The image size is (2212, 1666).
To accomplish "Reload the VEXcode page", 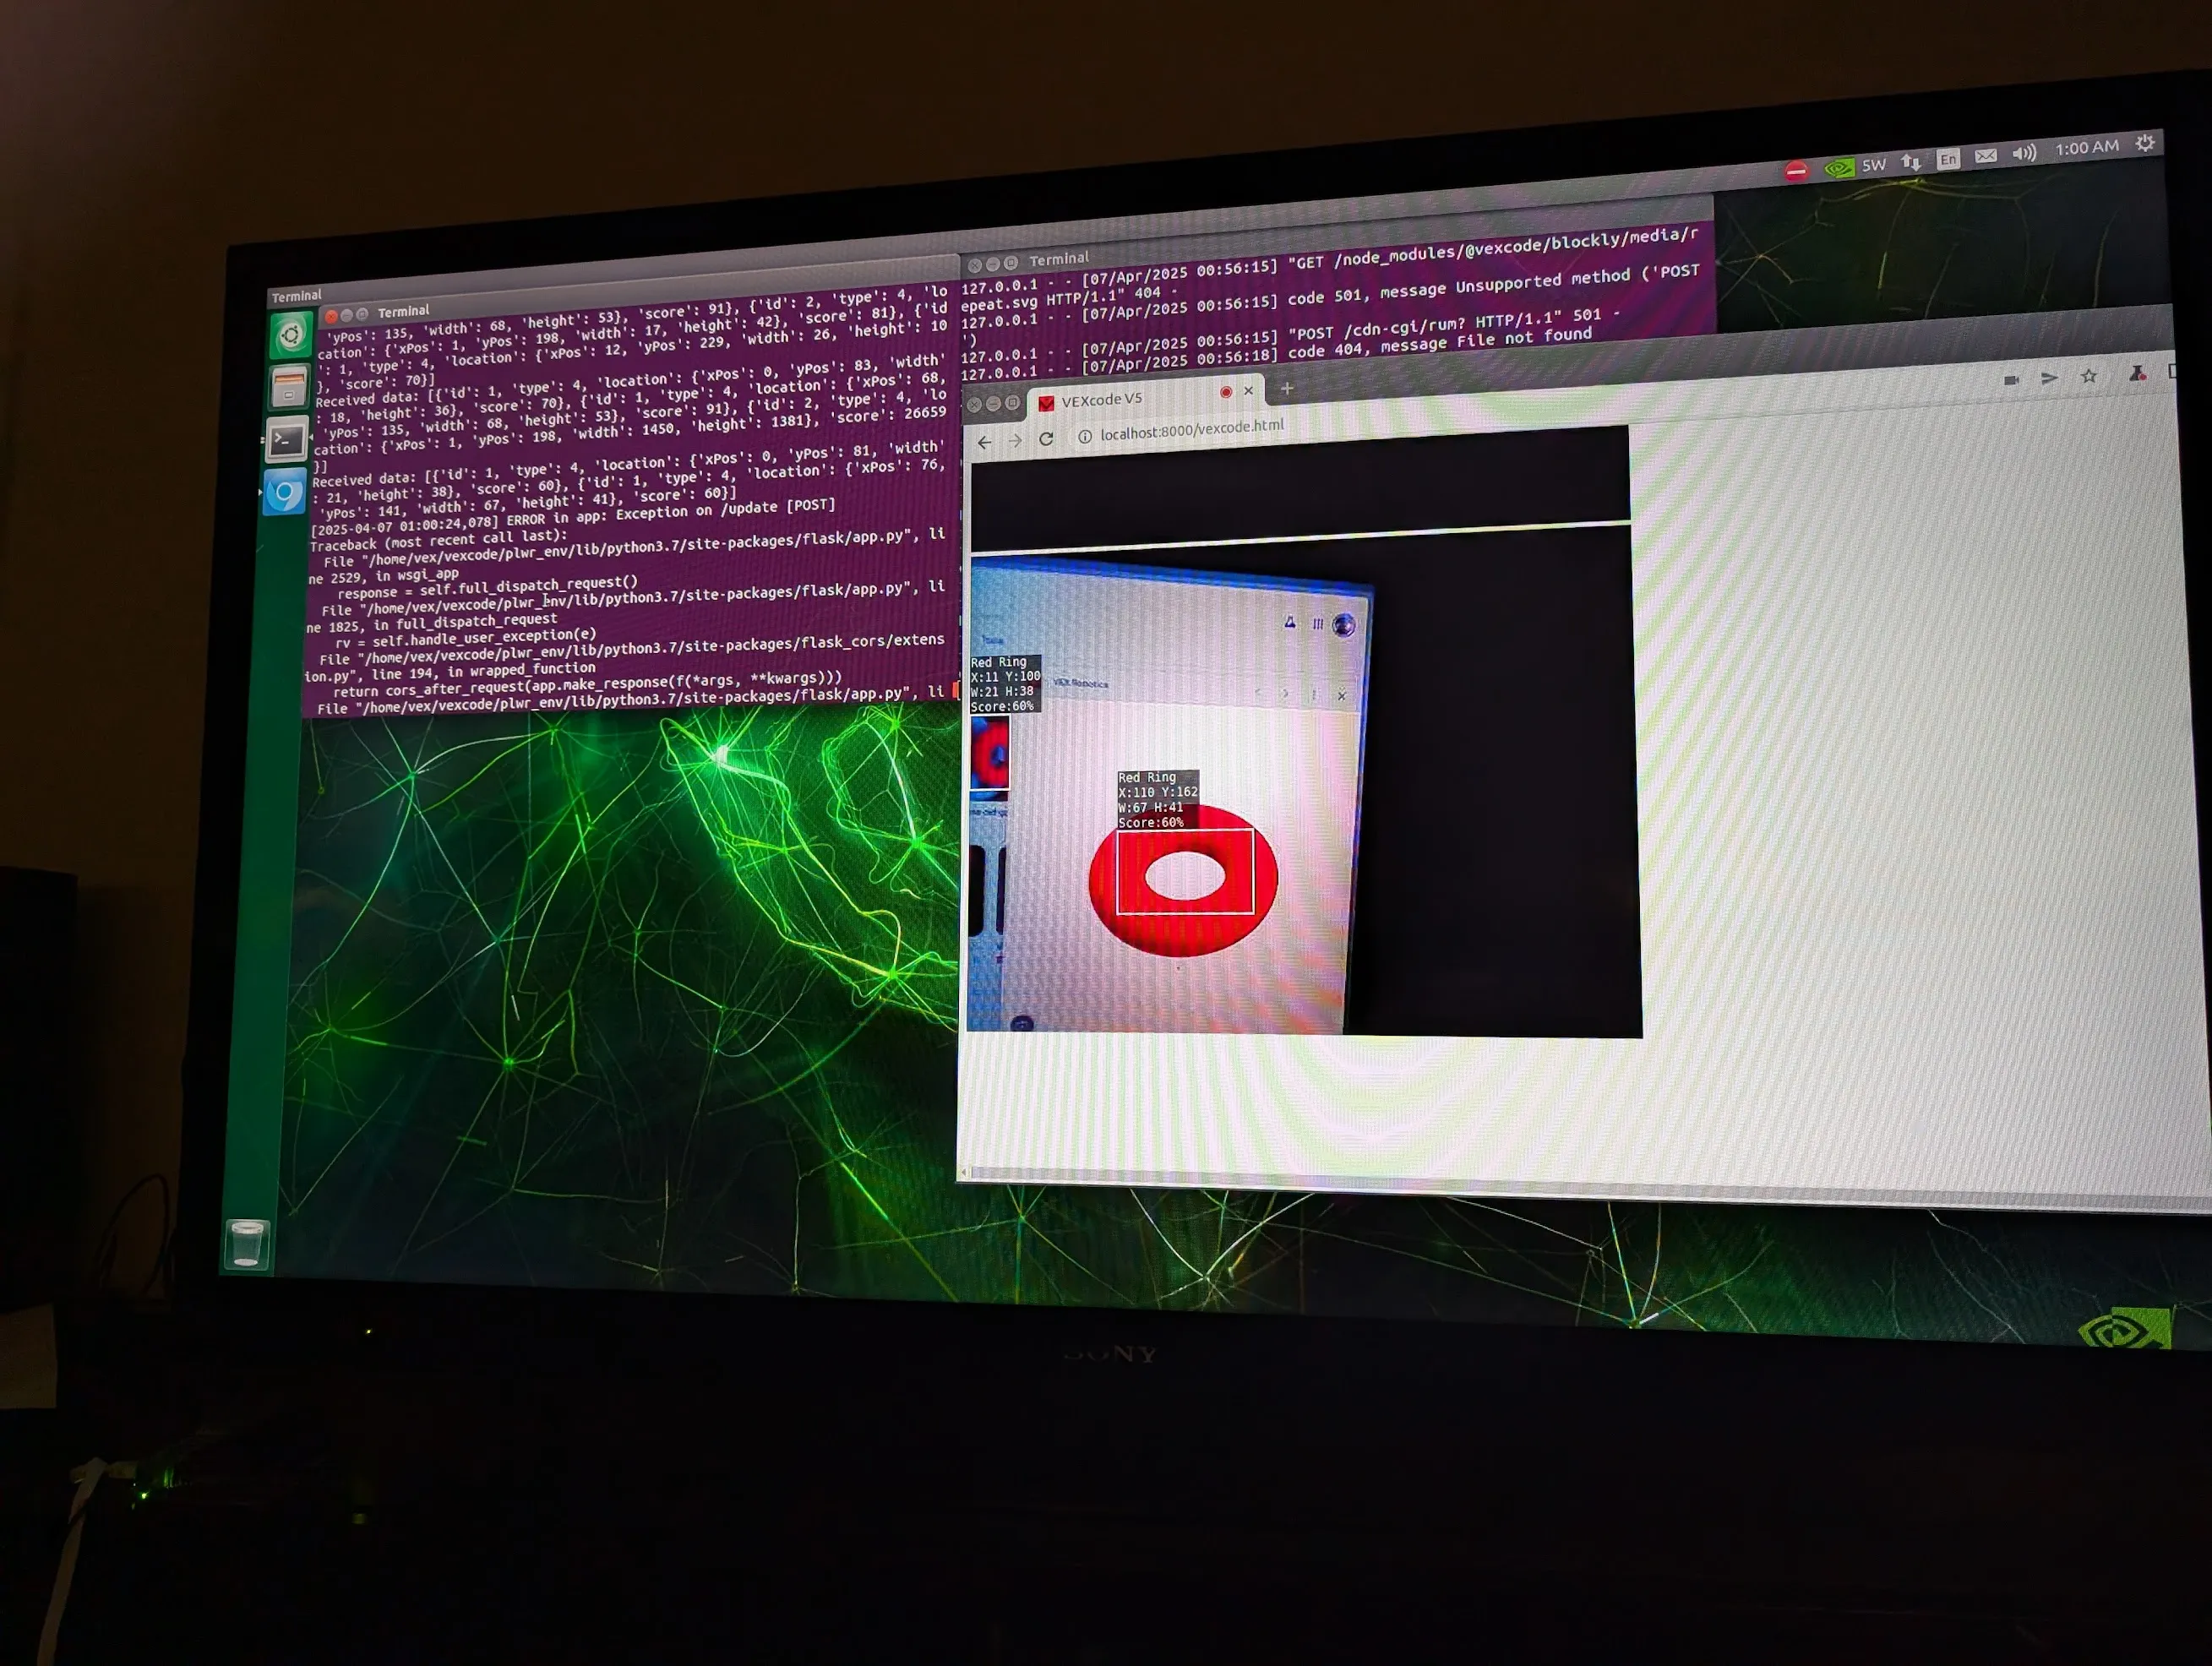I will pyautogui.click(x=1046, y=439).
